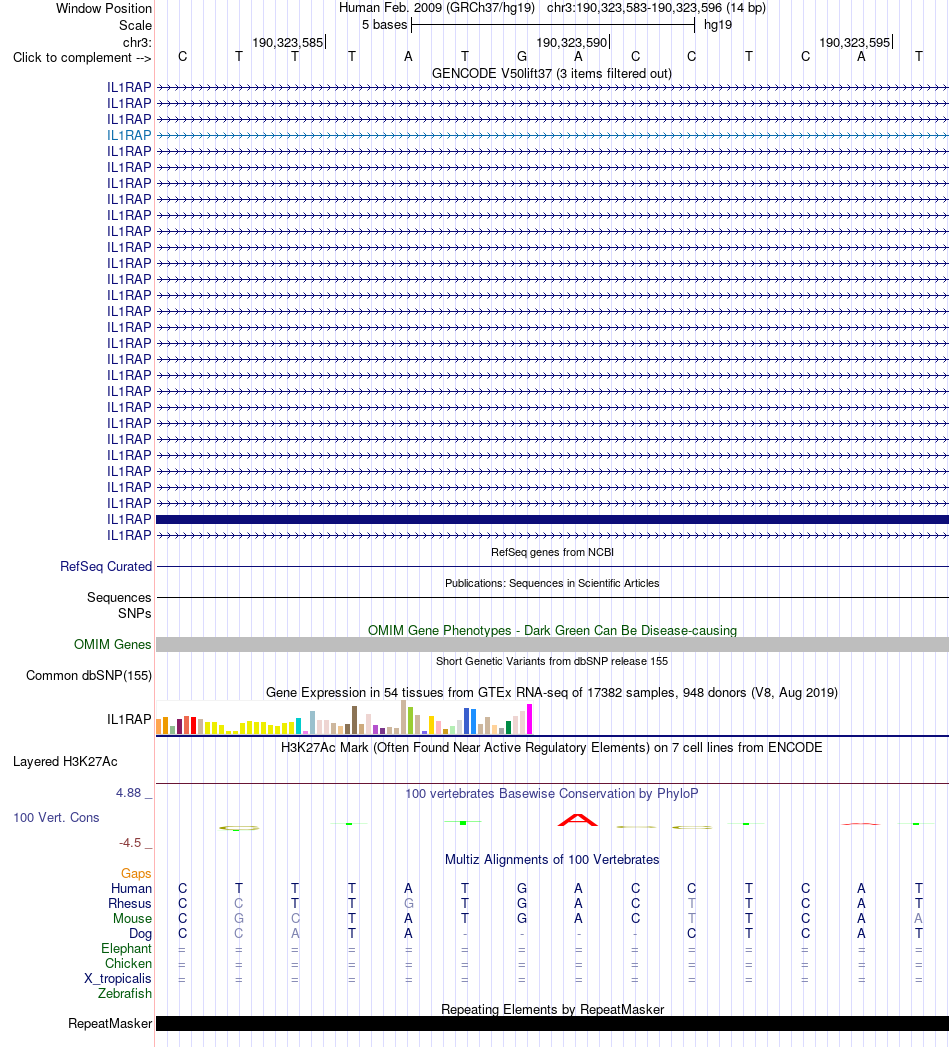The image size is (950, 1047).
Task: Click the 190,323,585 position marker
Action: (288, 43)
